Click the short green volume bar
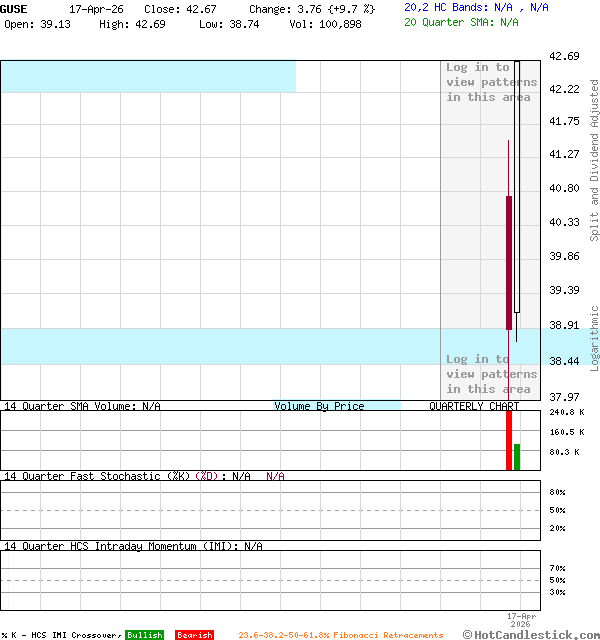 517,457
